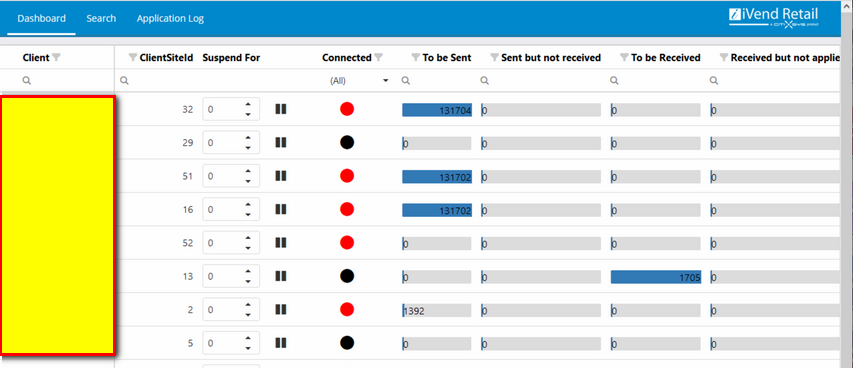Click filter funnel before ClientSiteId header
The height and width of the screenshot is (368, 854).
(132, 58)
